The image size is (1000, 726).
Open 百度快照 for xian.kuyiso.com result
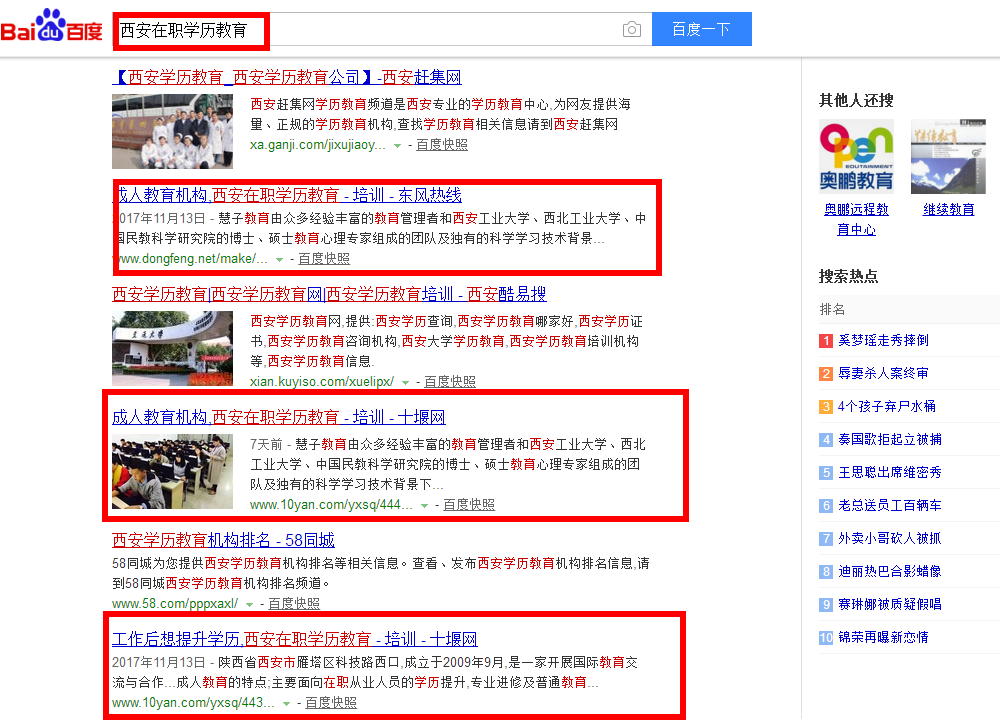pyautogui.click(x=450, y=382)
